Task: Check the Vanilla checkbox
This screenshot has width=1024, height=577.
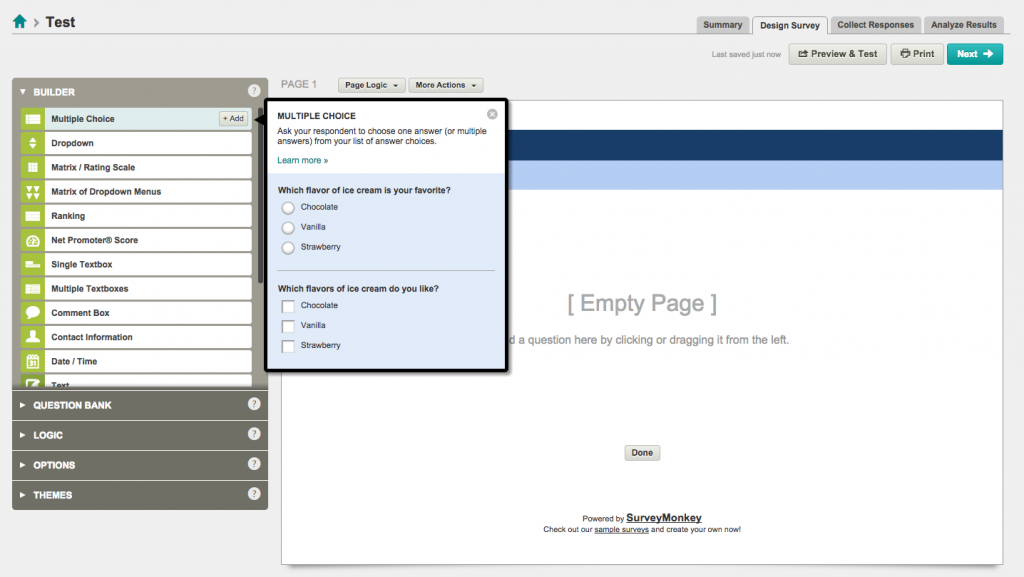Action: click(288, 326)
